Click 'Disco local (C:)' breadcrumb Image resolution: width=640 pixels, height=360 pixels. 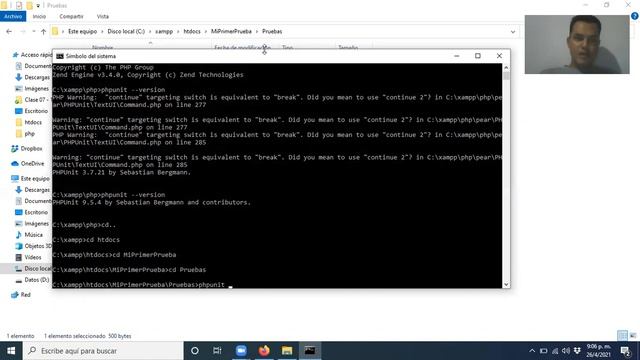(126, 31)
